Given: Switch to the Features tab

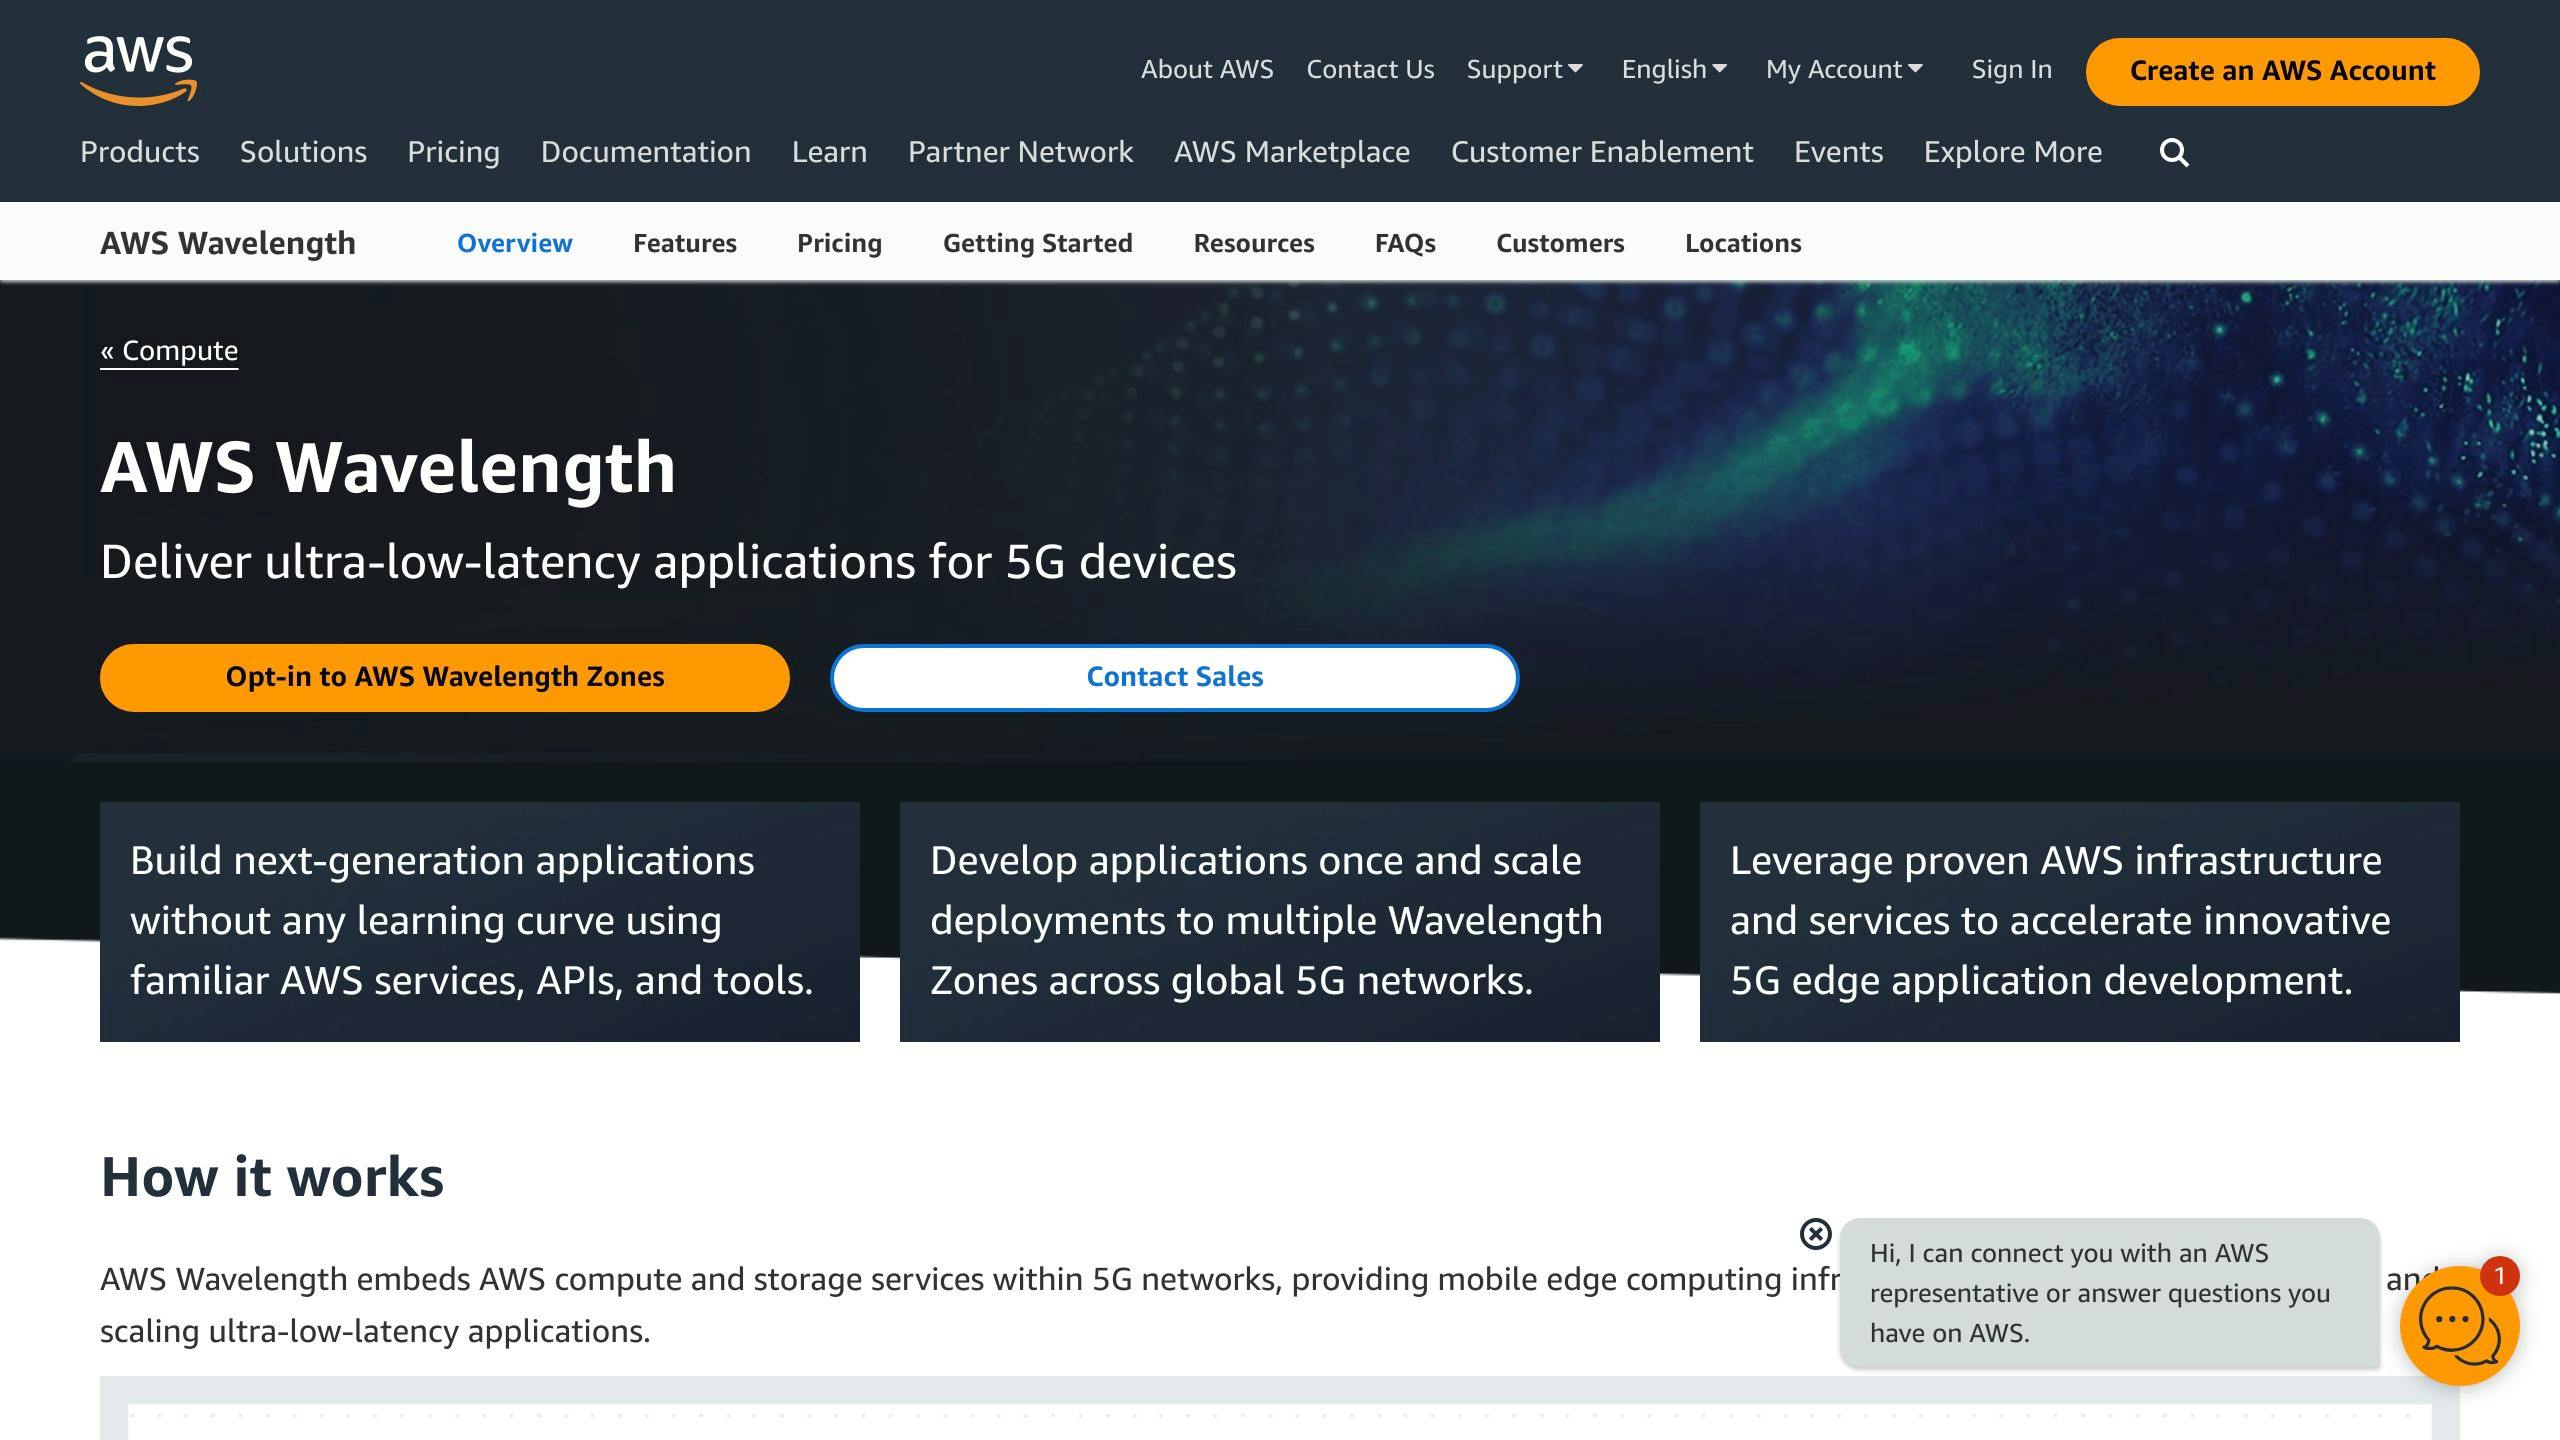Looking at the screenshot, I should click(685, 243).
